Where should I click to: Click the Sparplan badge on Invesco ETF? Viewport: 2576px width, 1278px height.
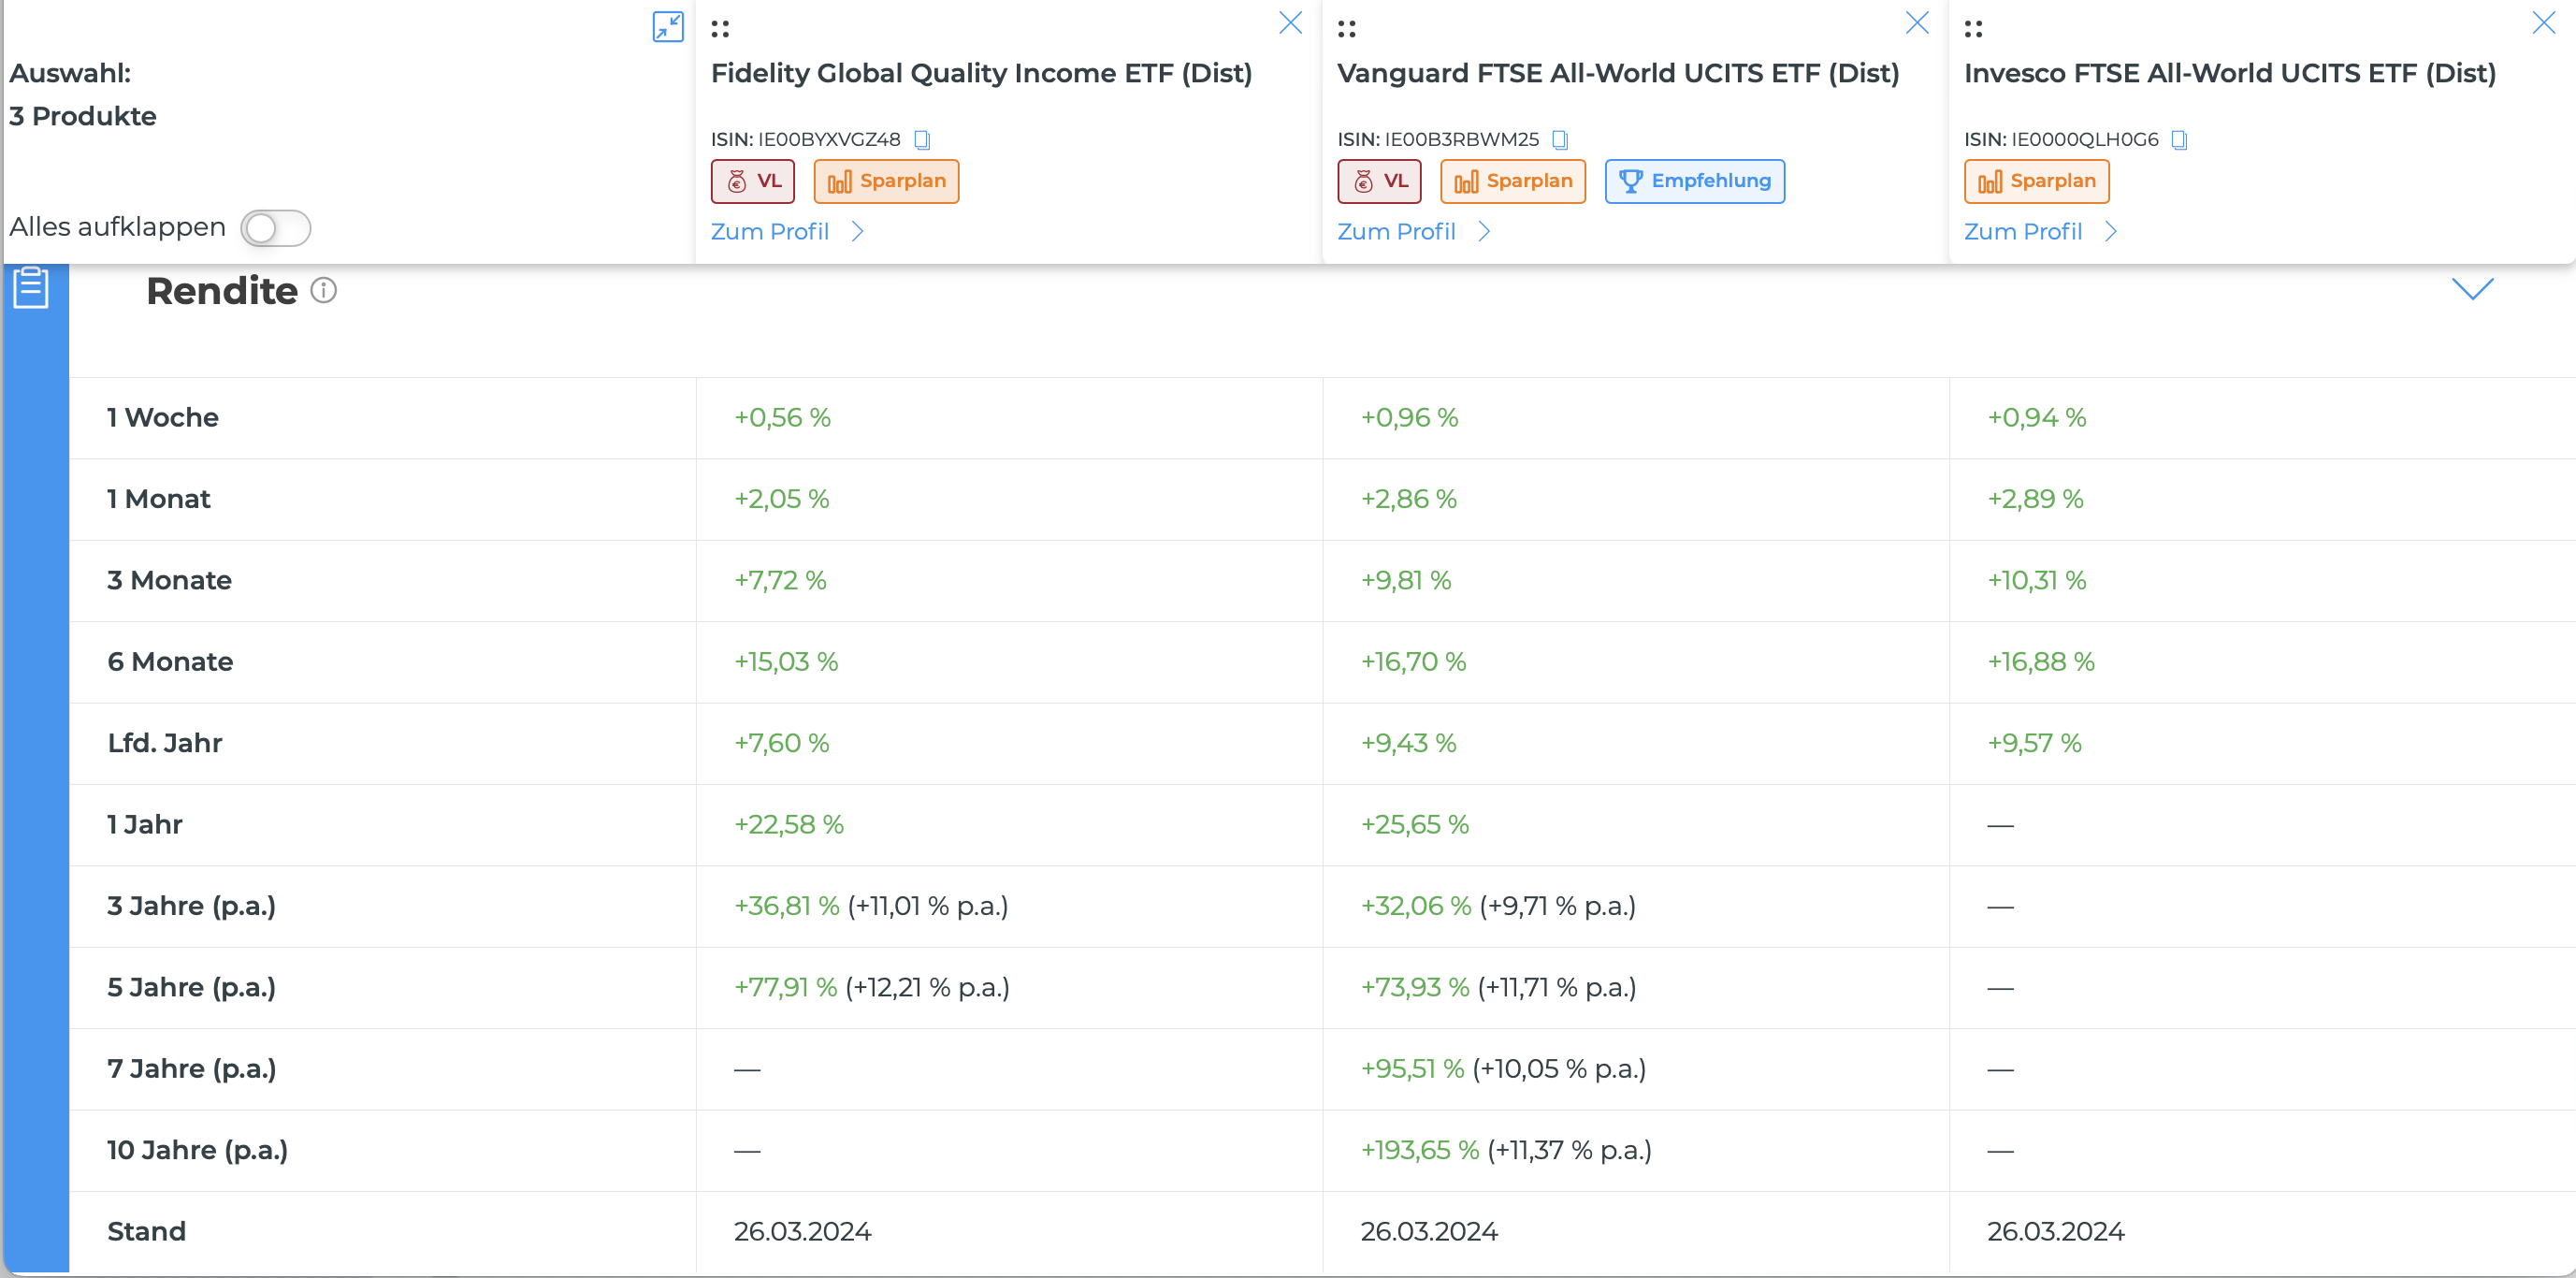2036,181
